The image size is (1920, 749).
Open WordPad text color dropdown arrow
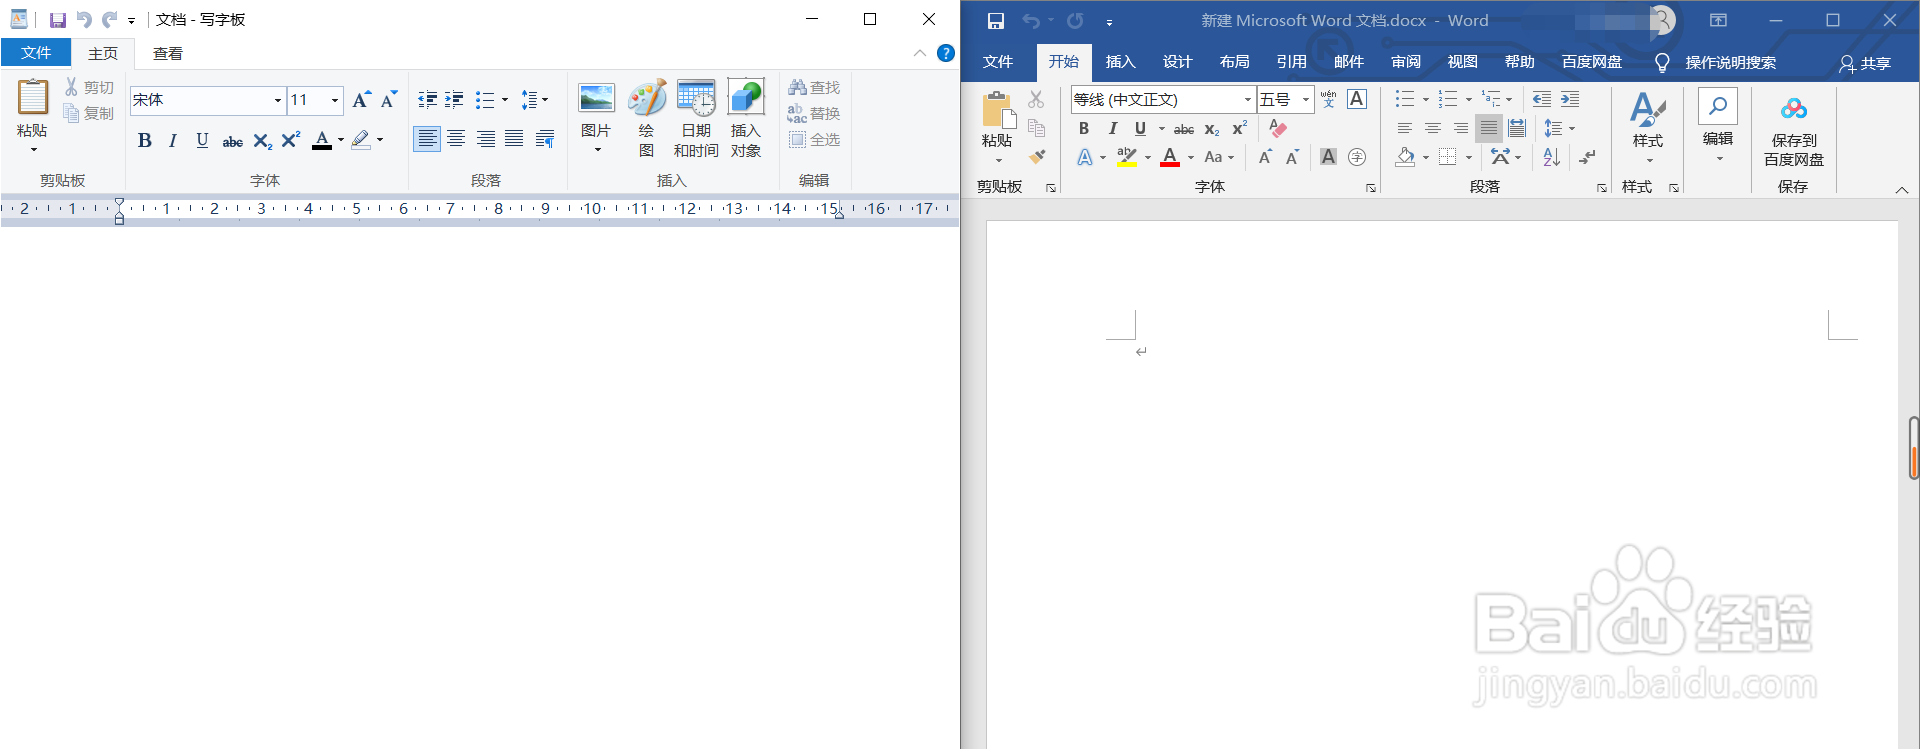click(341, 140)
